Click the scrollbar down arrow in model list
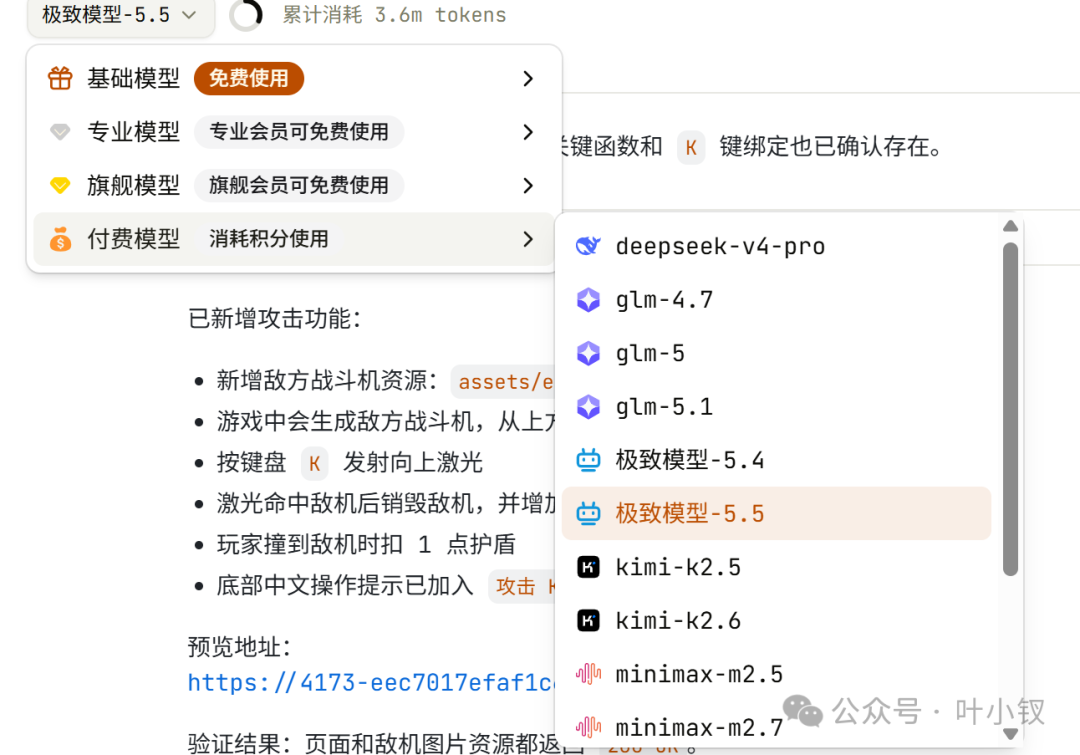The image size is (1080, 755). [1010, 734]
